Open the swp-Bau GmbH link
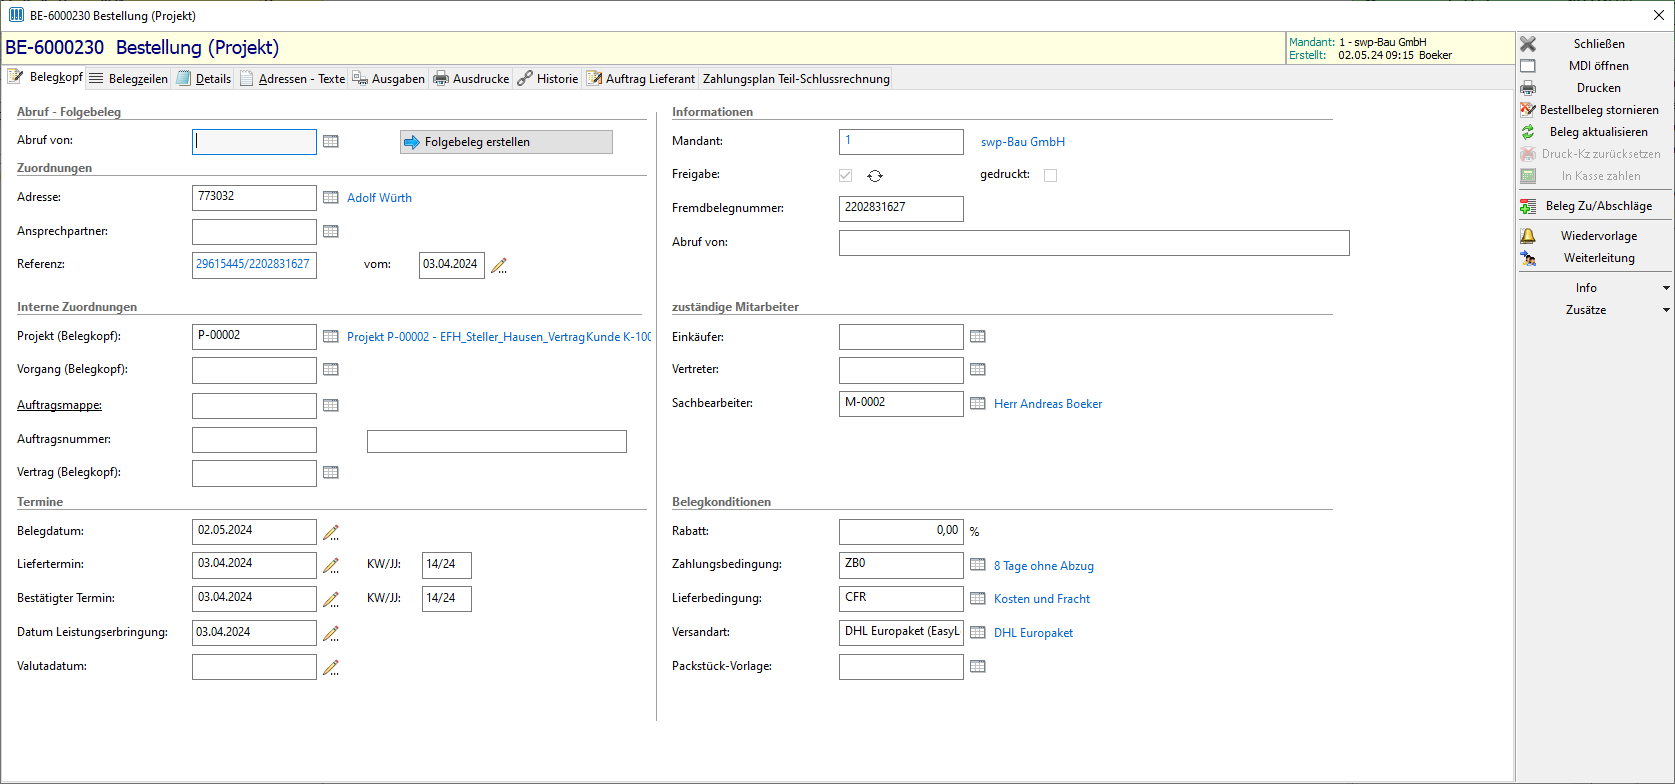 pyautogui.click(x=1023, y=142)
